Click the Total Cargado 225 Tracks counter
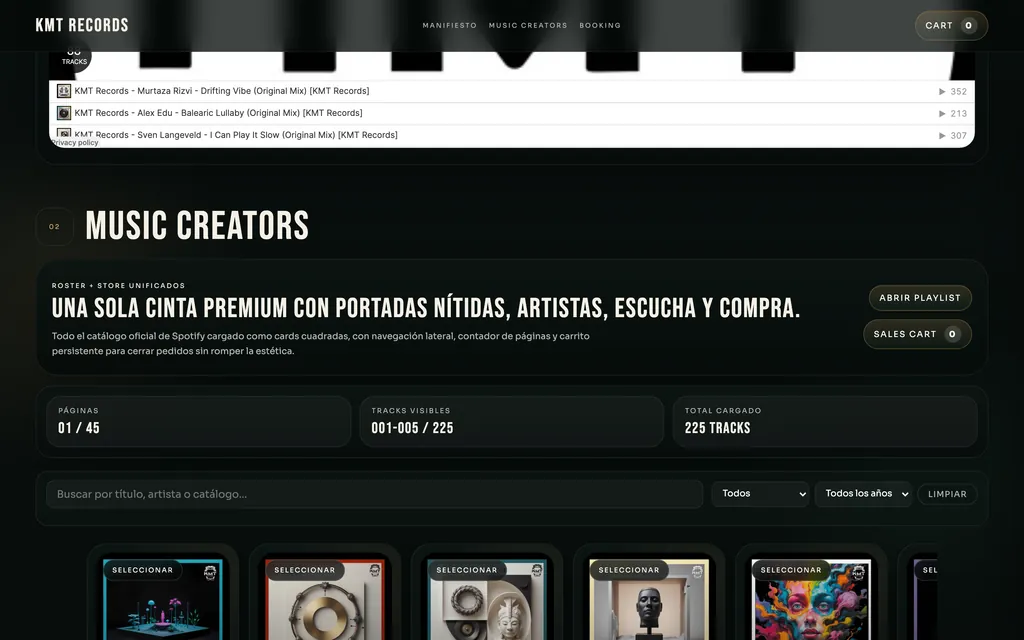1024x640 pixels. coord(825,421)
